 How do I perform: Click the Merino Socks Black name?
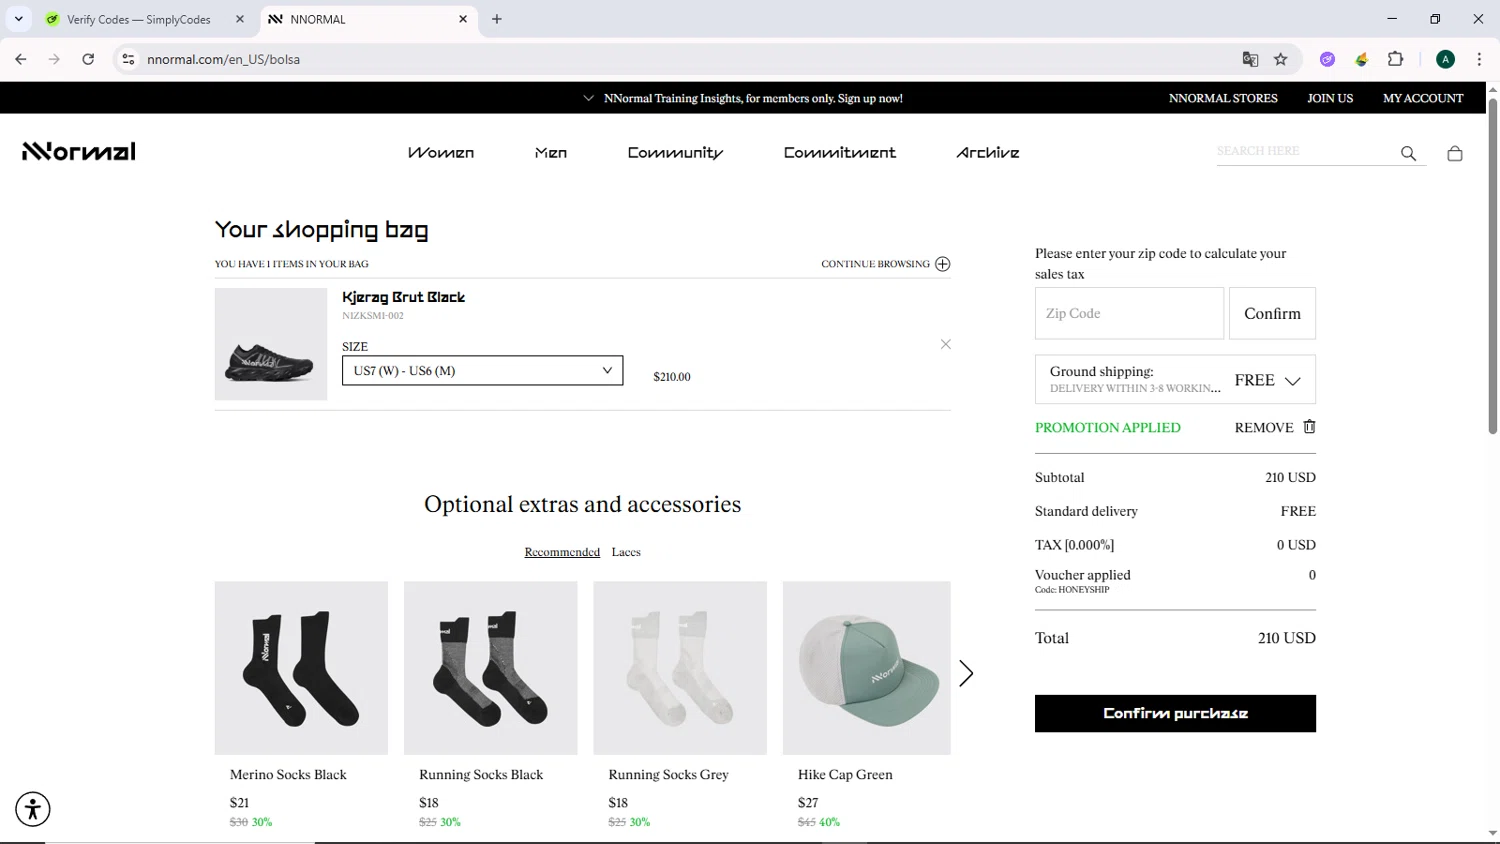coord(288,775)
